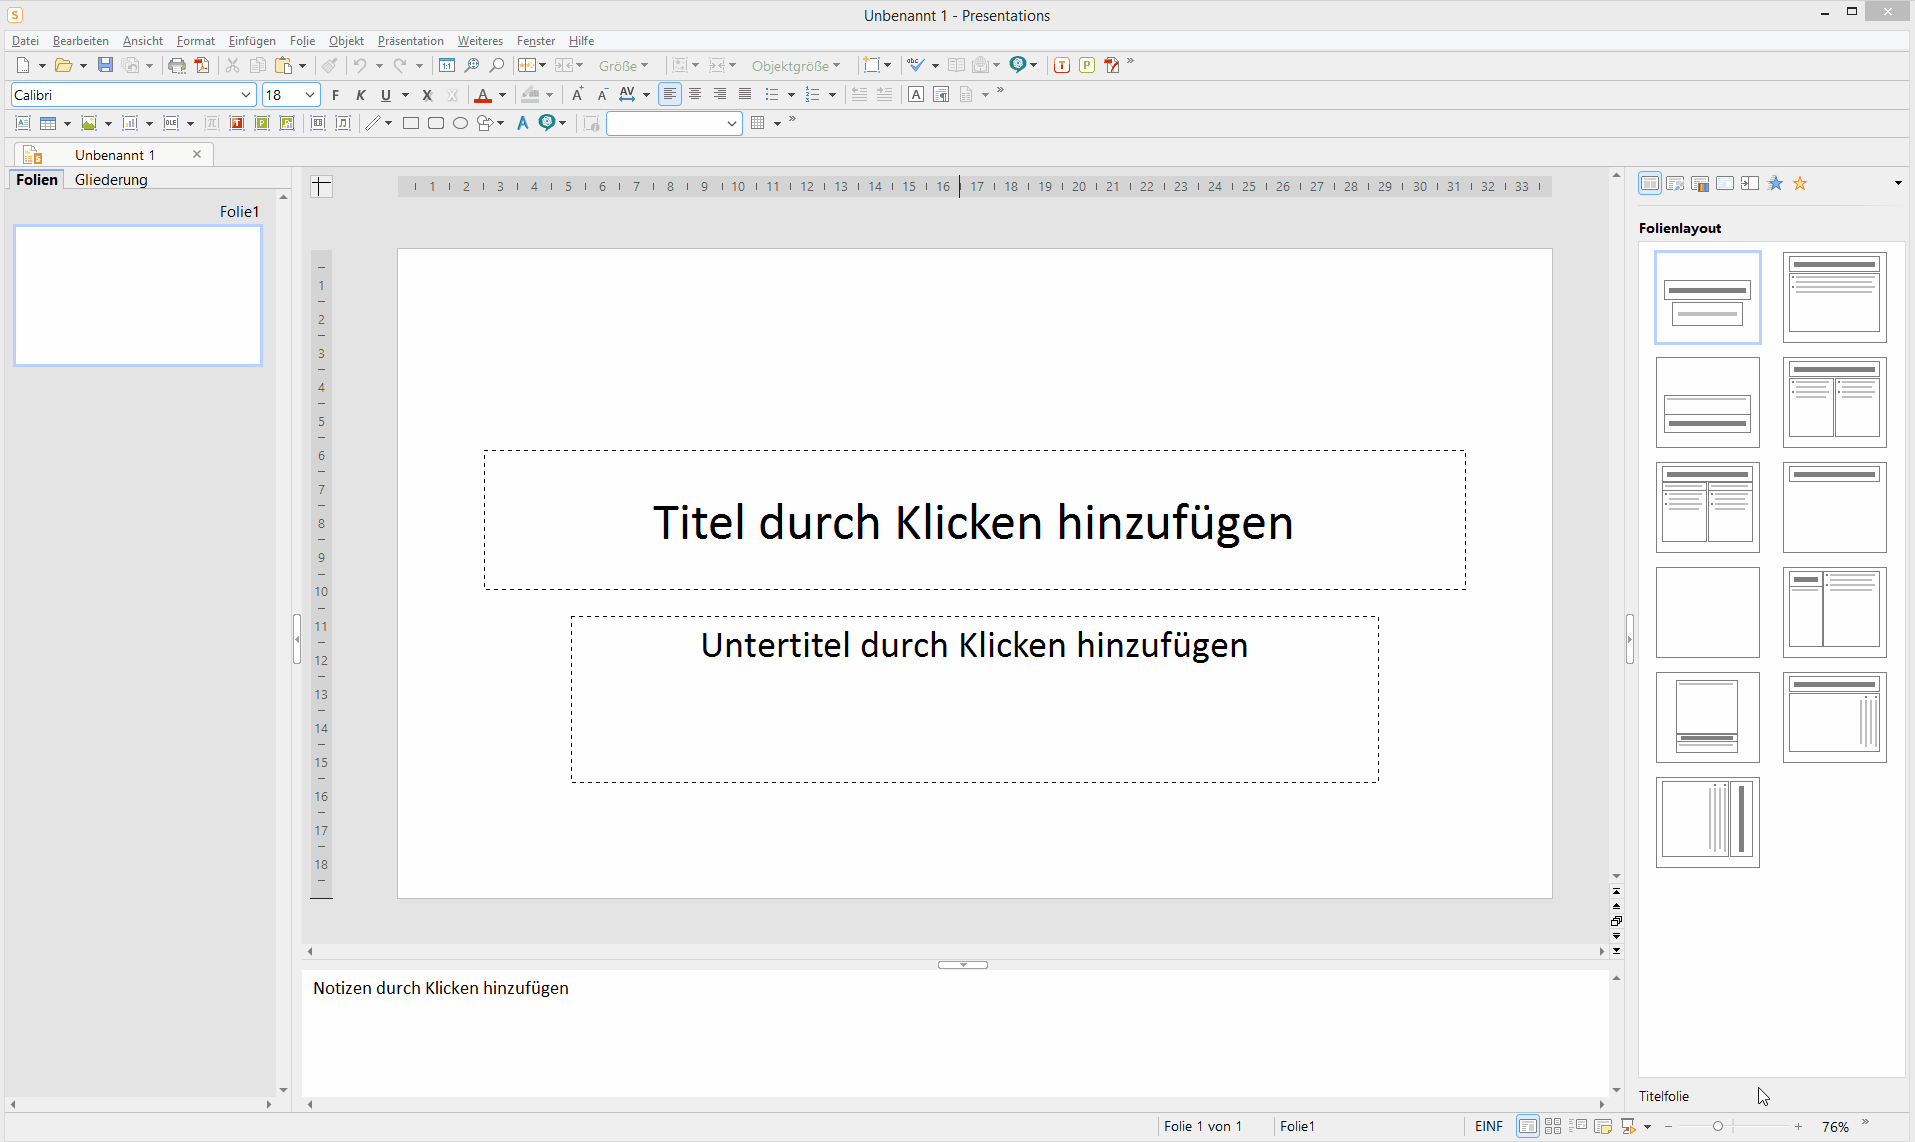The image size is (1915, 1142).
Task: Click the save document icon
Action: (105, 65)
